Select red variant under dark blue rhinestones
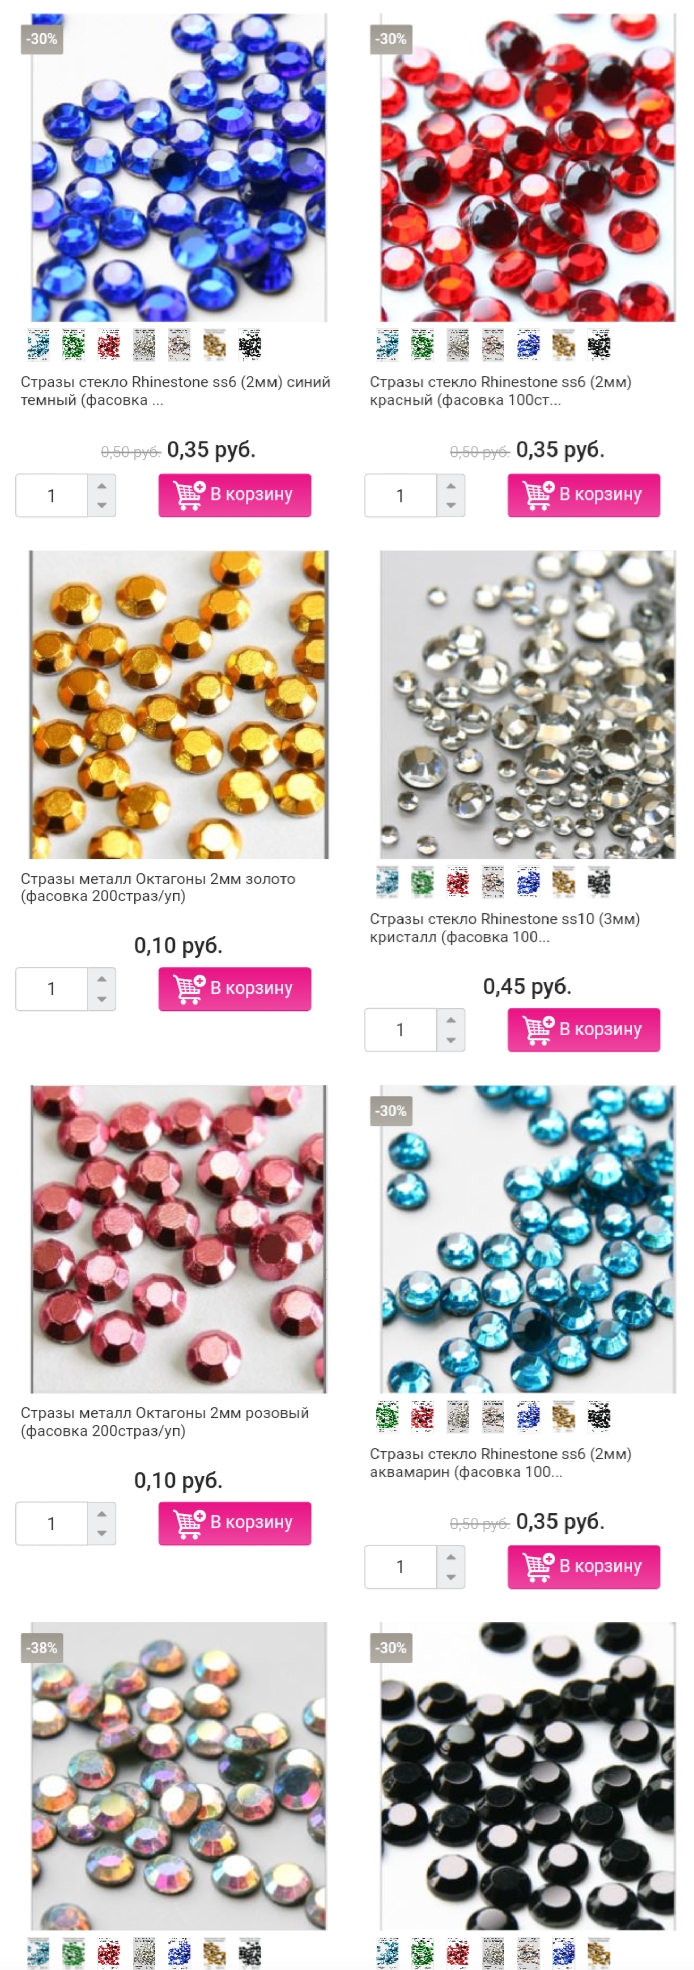This screenshot has height=1970, width=694. [x=109, y=345]
